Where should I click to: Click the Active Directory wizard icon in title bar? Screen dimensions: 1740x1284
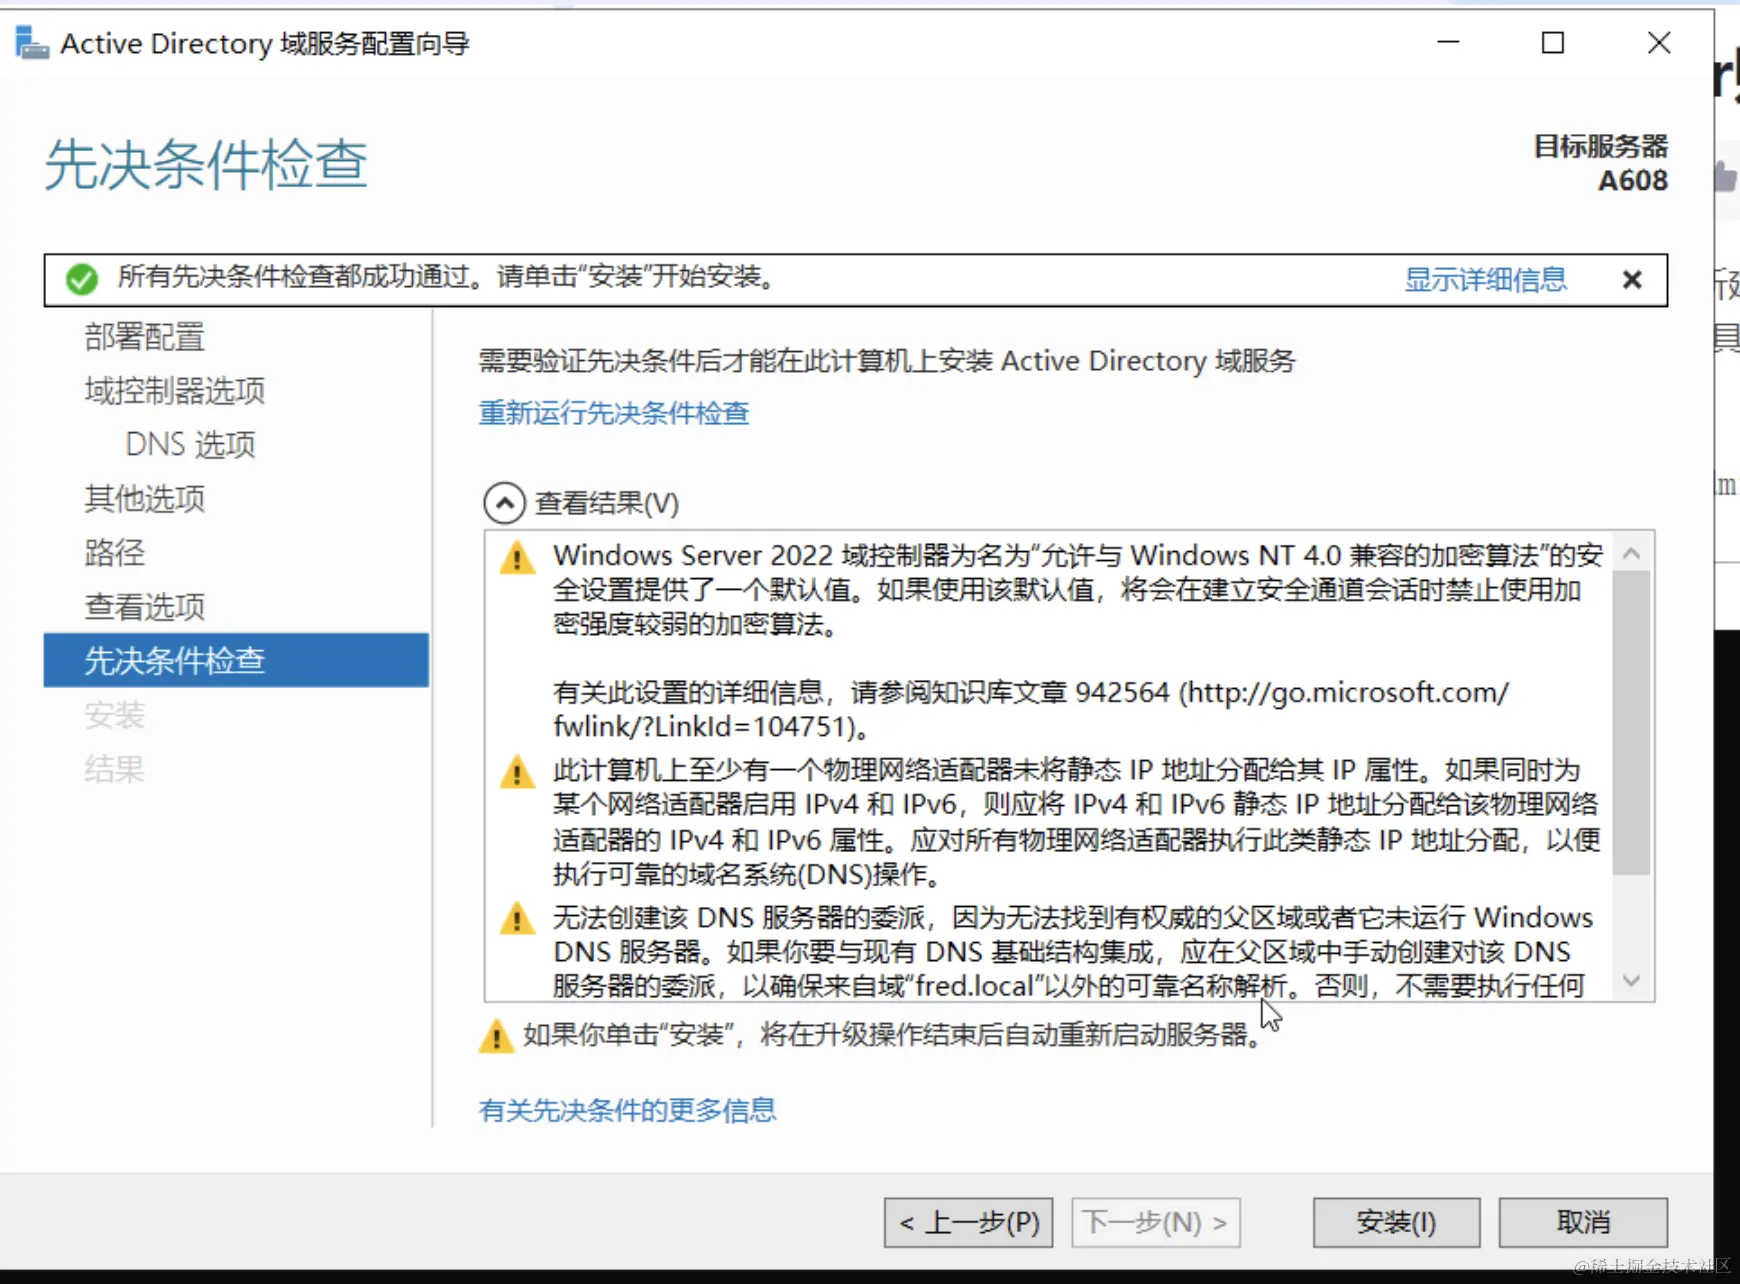point(31,42)
